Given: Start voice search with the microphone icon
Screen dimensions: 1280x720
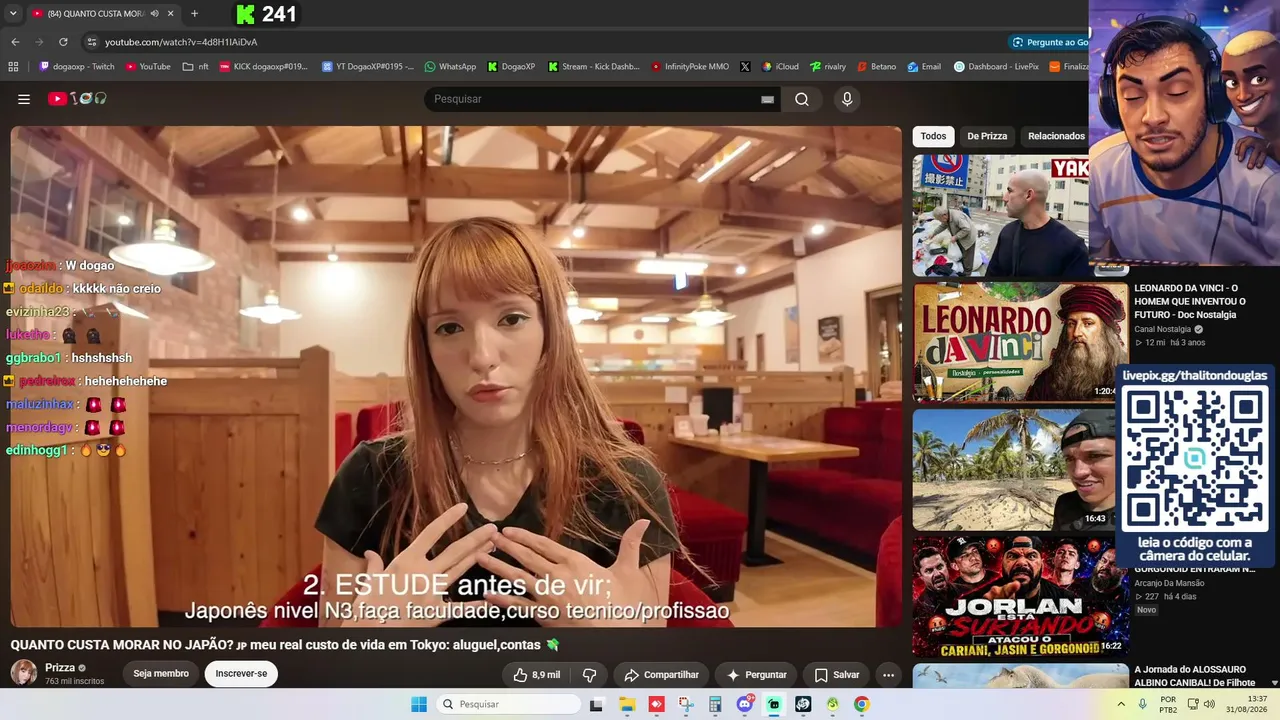Looking at the screenshot, I should coord(847,99).
